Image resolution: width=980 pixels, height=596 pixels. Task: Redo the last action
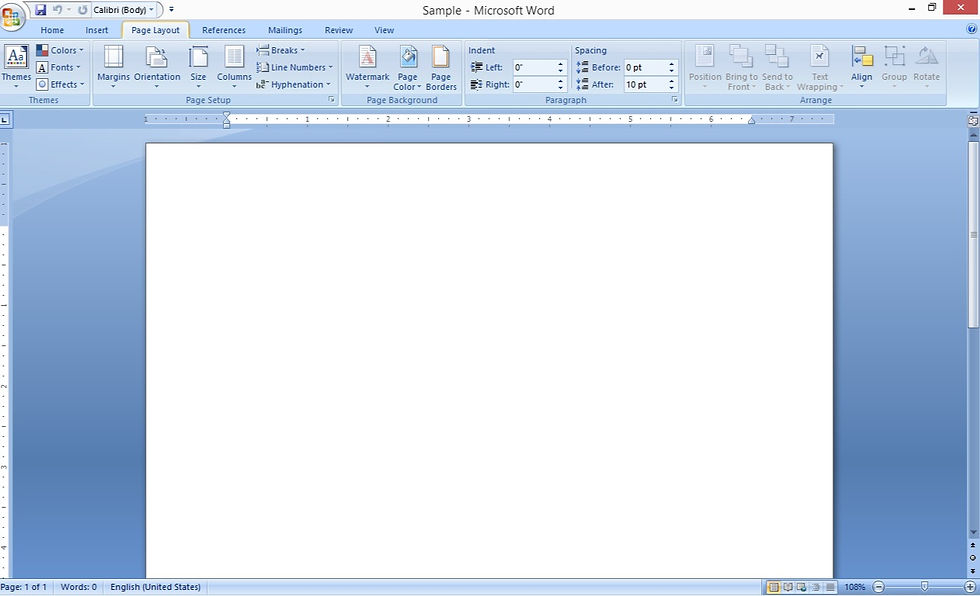[x=82, y=10]
